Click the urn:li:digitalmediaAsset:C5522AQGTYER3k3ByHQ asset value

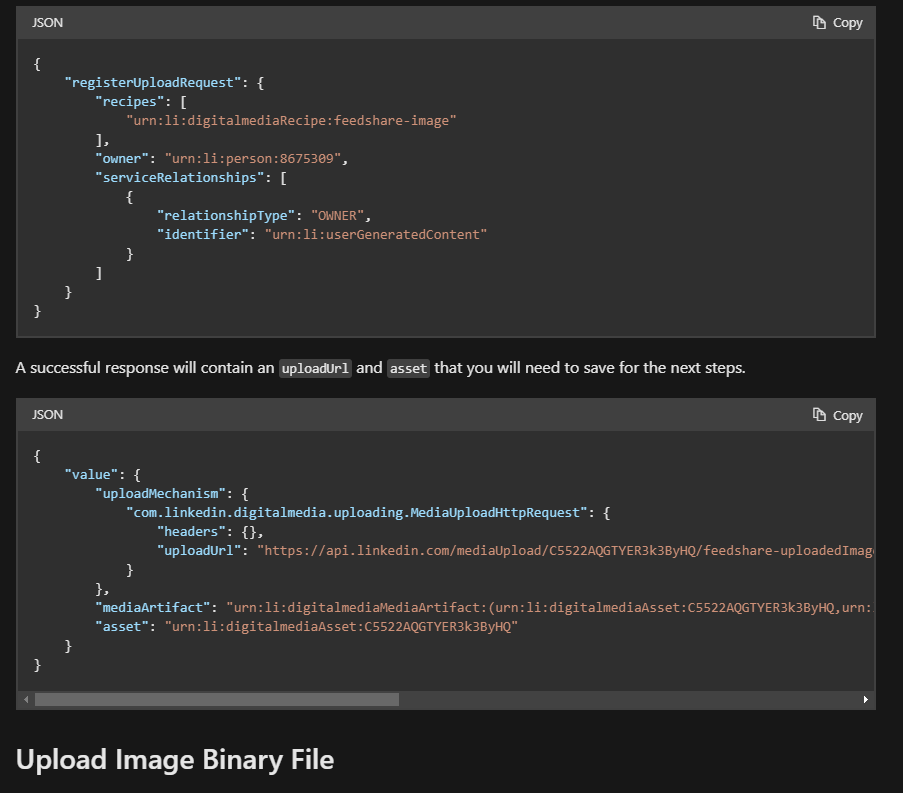pos(342,627)
